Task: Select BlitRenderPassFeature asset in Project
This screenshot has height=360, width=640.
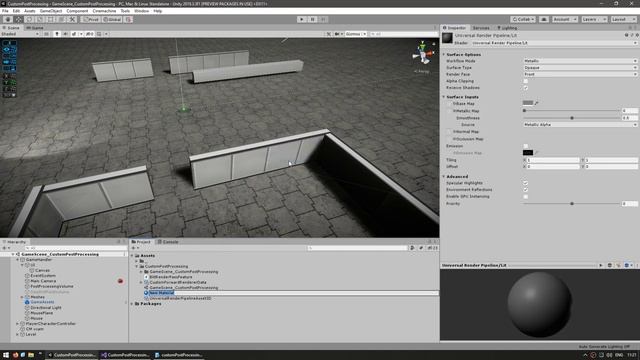Action: click(x=171, y=277)
